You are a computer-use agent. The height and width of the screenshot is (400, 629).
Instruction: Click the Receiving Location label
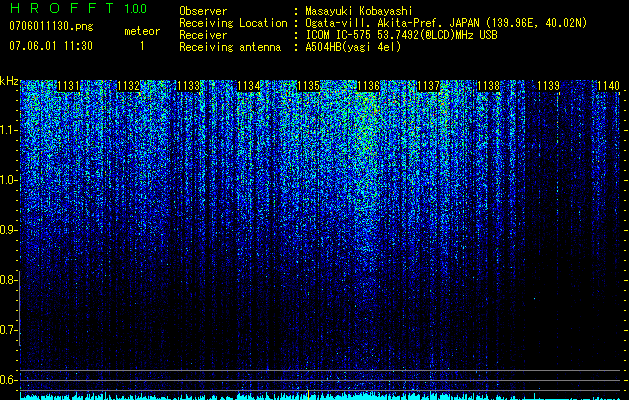233,23
